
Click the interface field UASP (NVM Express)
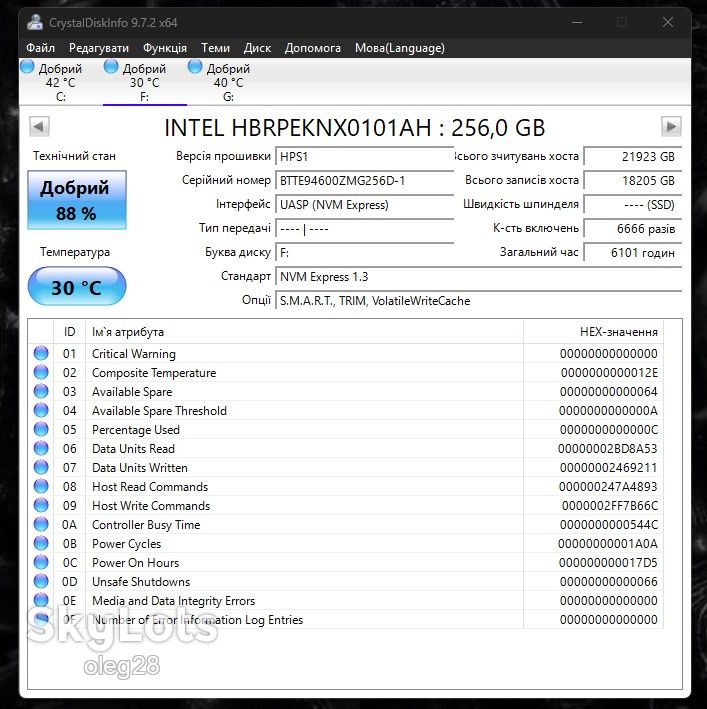364,204
